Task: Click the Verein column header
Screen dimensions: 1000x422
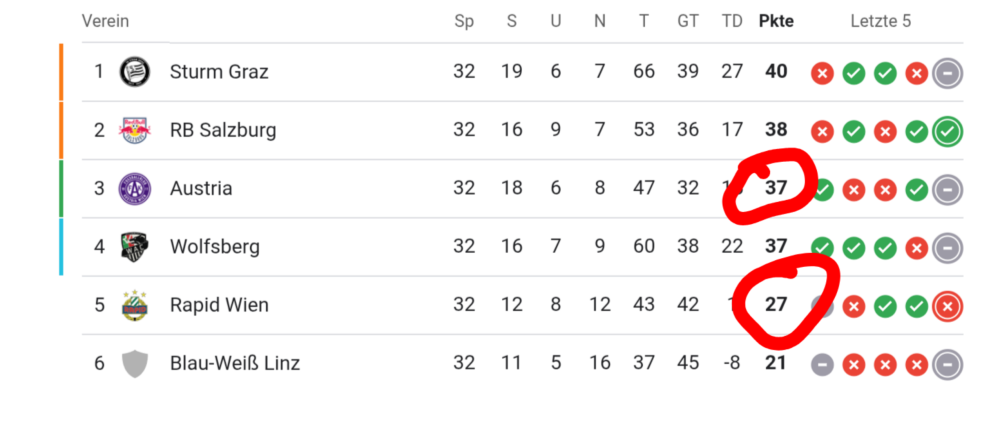Action: [105, 21]
